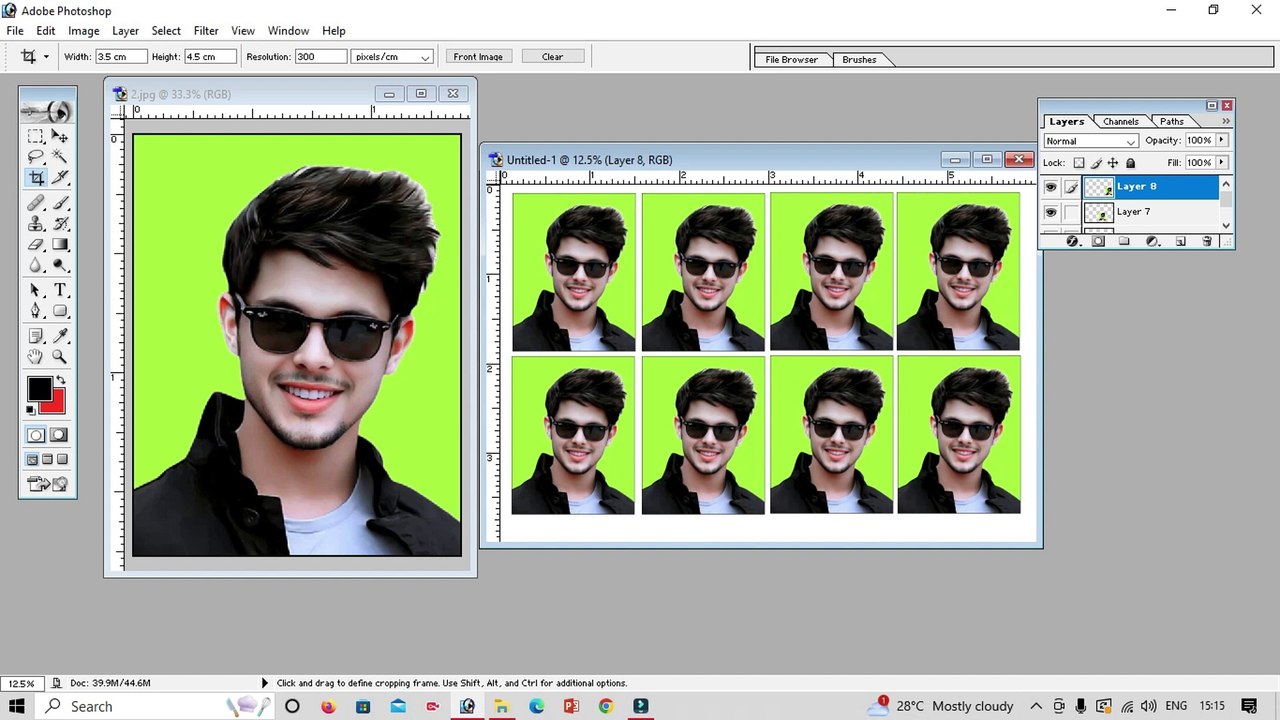This screenshot has height=720, width=1280.
Task: Select the Notes tool
Action: [x=35, y=336]
